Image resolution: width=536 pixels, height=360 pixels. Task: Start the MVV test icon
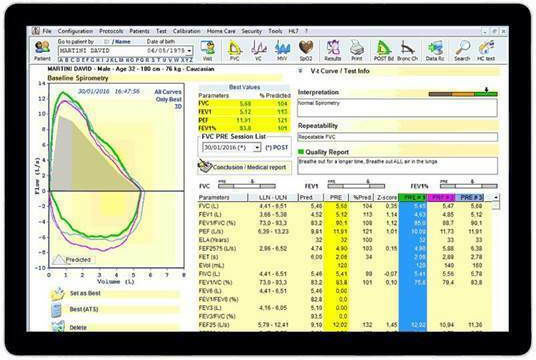[x=282, y=50]
